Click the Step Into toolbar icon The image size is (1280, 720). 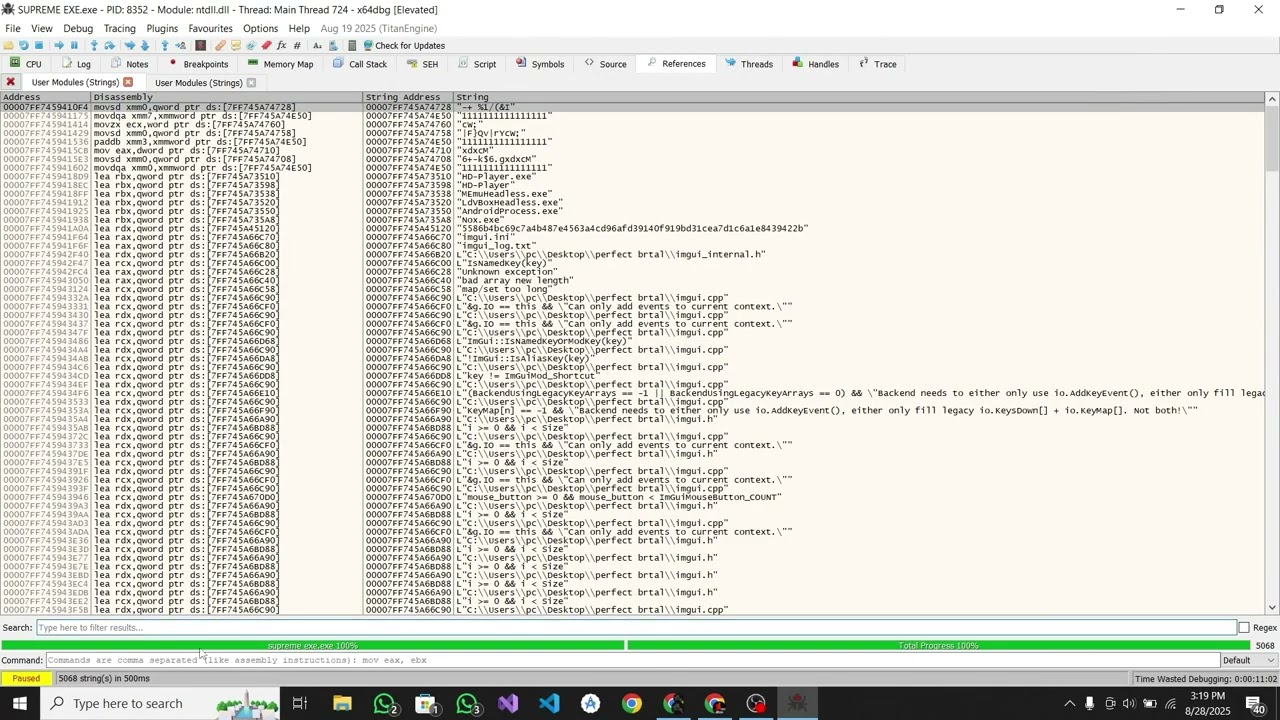tap(94, 45)
